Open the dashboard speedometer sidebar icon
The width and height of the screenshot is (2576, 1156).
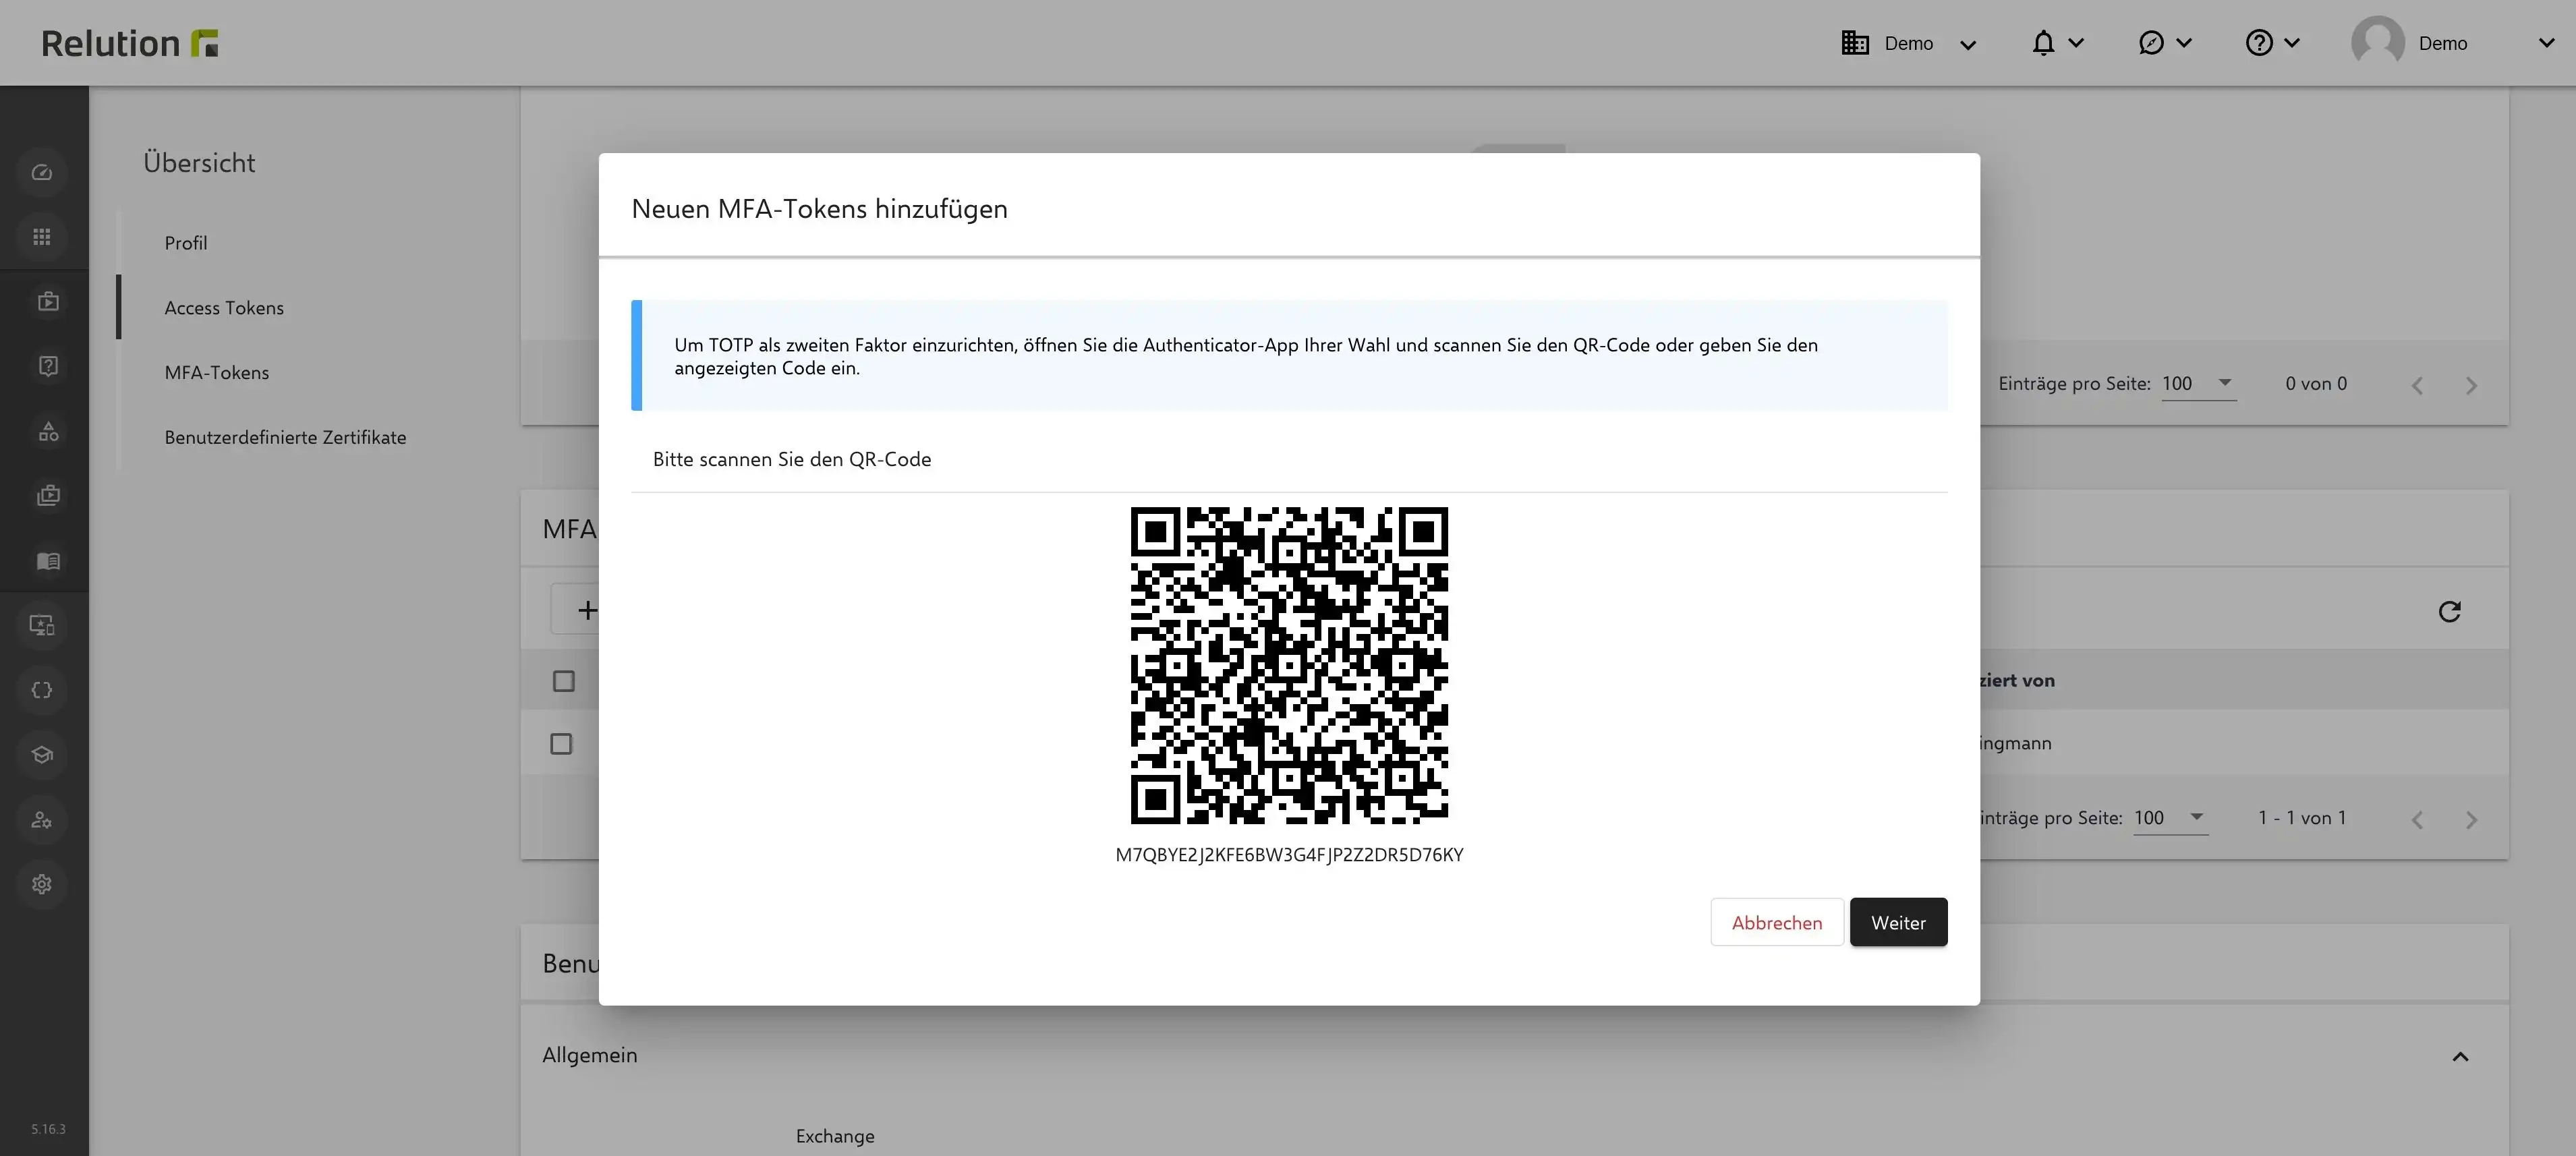tap(42, 172)
